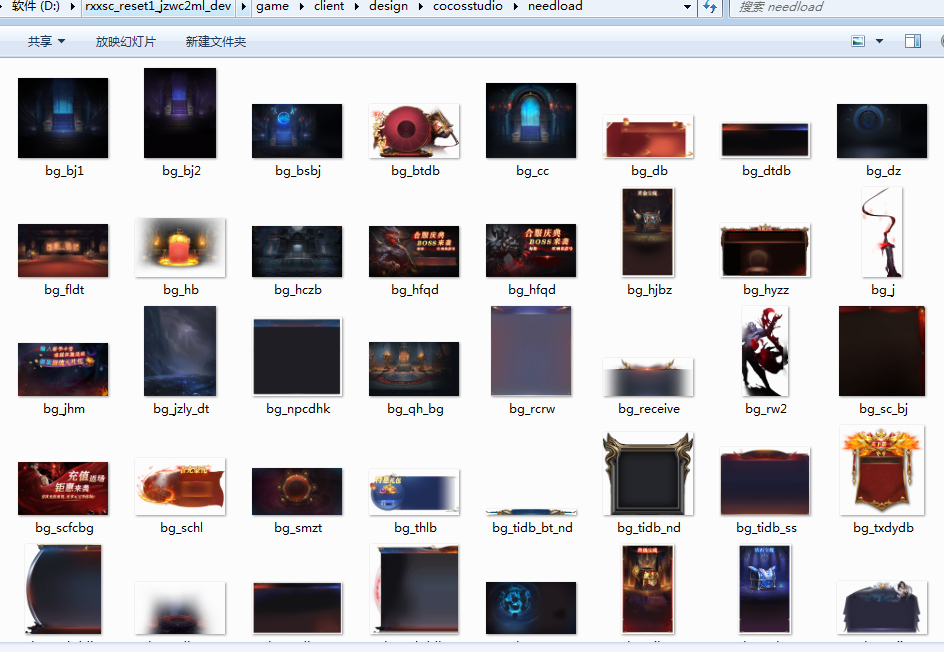Open the 共享 dropdown menu

point(46,42)
